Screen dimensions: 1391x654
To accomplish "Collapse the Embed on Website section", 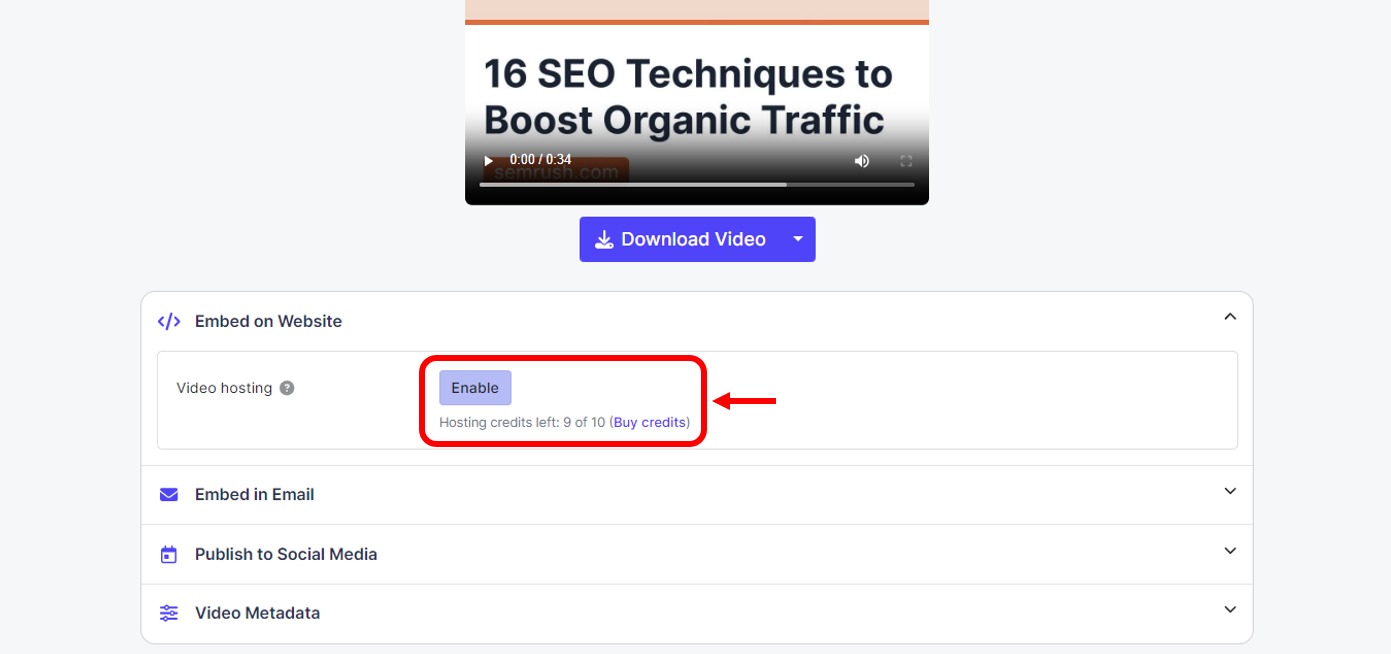I will coord(1229,314).
